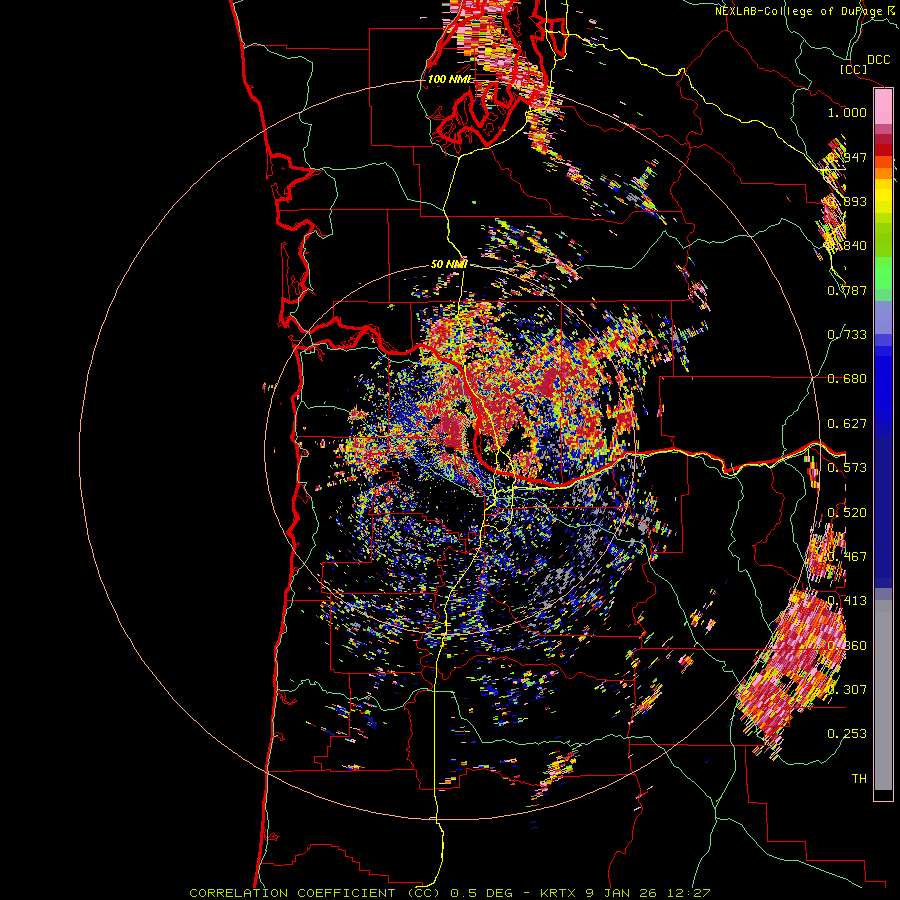Click the 0.520 legend value
The width and height of the screenshot is (900, 900).
pyautogui.click(x=847, y=513)
